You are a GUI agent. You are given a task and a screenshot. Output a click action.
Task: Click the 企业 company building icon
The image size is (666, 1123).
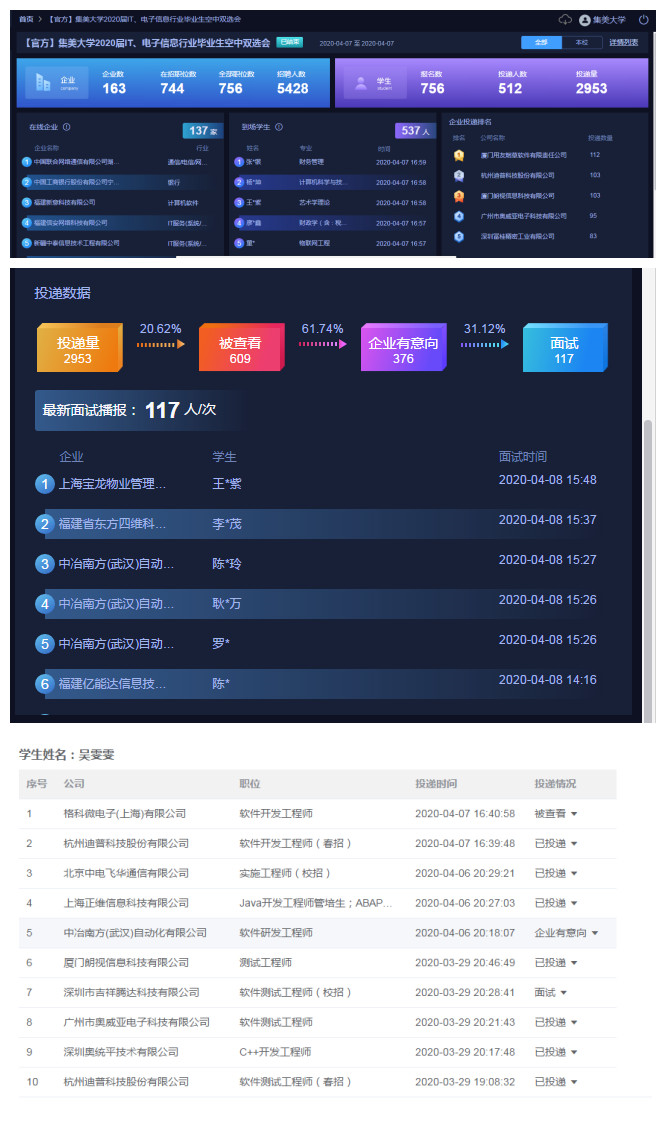(42, 83)
